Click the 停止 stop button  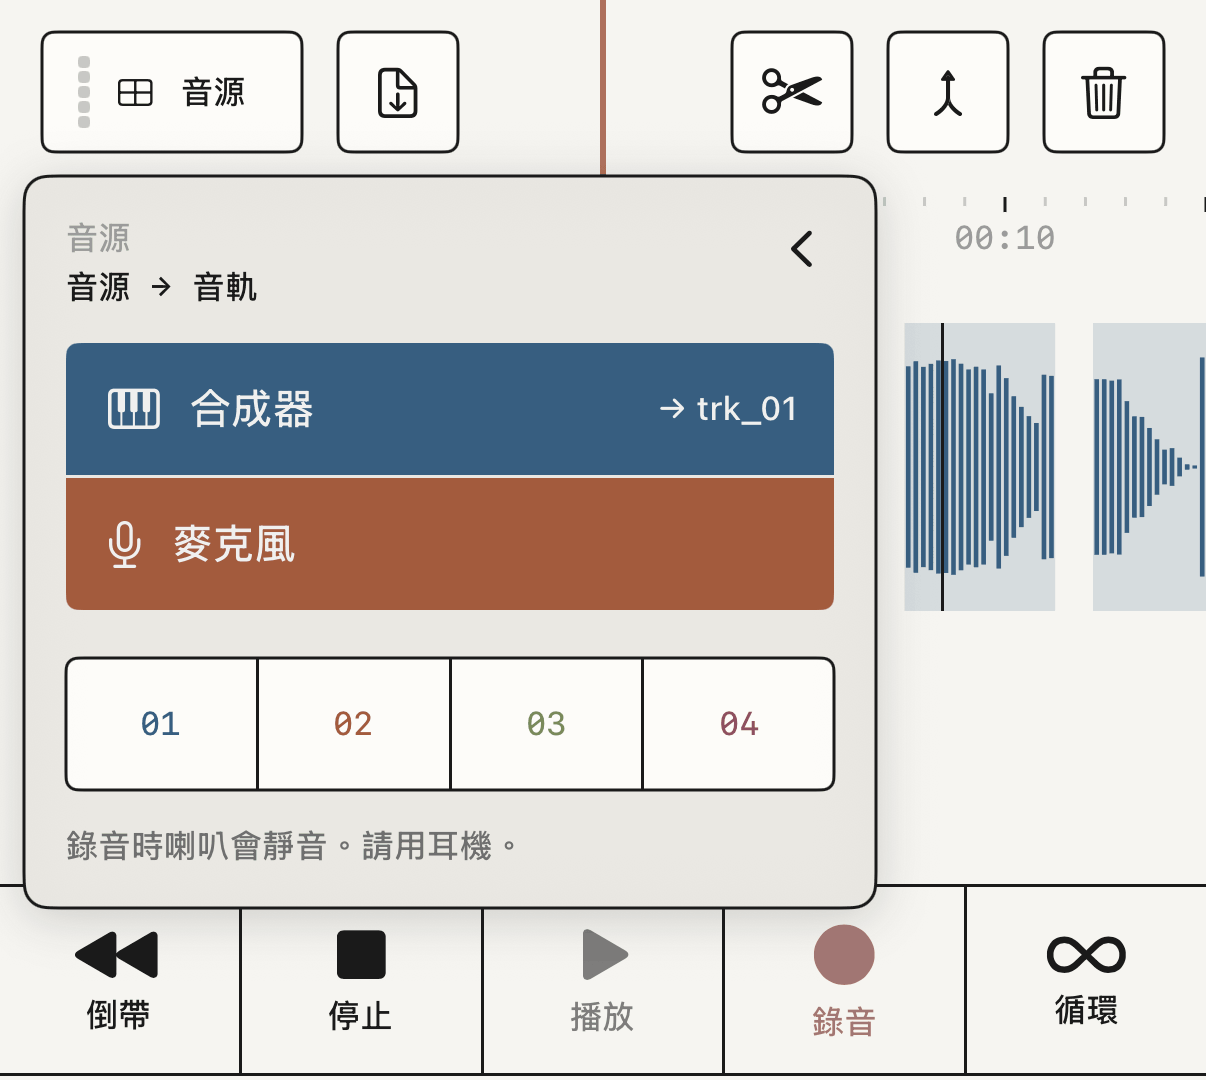tap(361, 980)
